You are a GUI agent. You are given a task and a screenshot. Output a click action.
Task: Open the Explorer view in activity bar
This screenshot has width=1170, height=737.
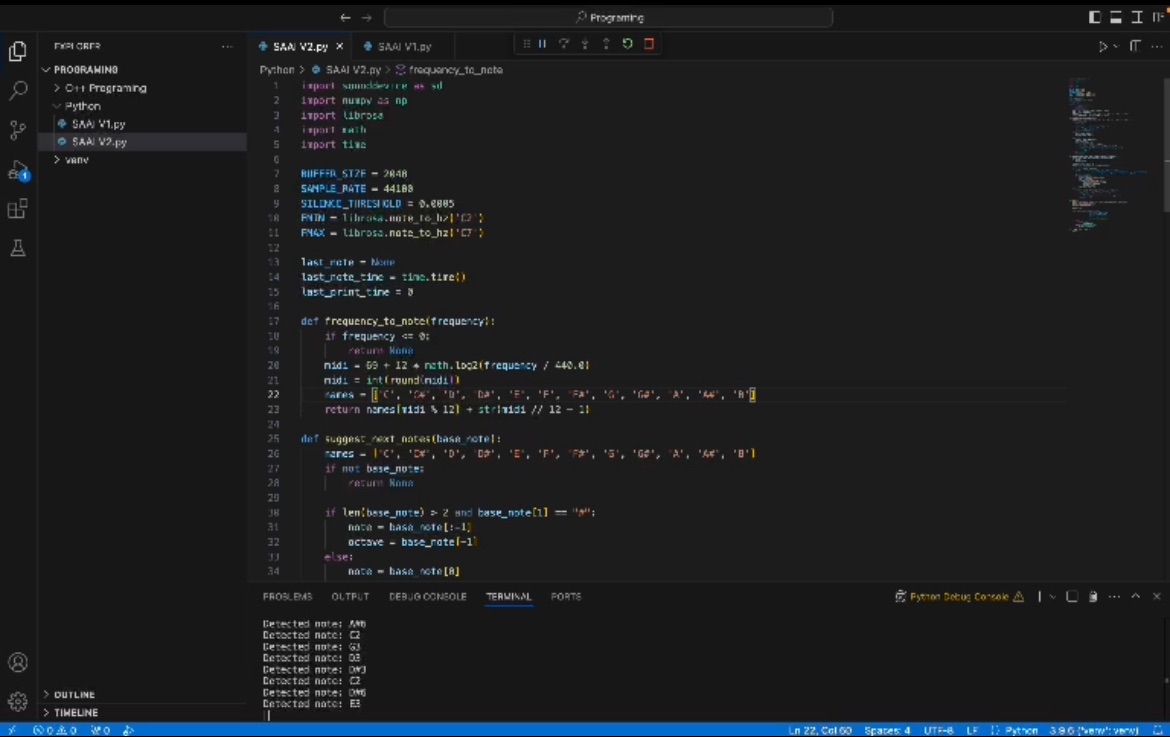coord(18,51)
